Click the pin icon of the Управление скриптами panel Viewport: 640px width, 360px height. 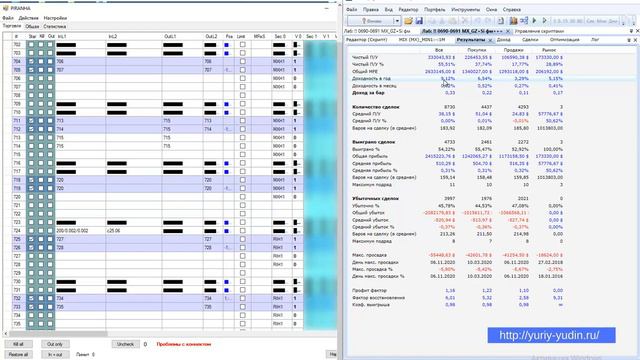click(x=631, y=31)
